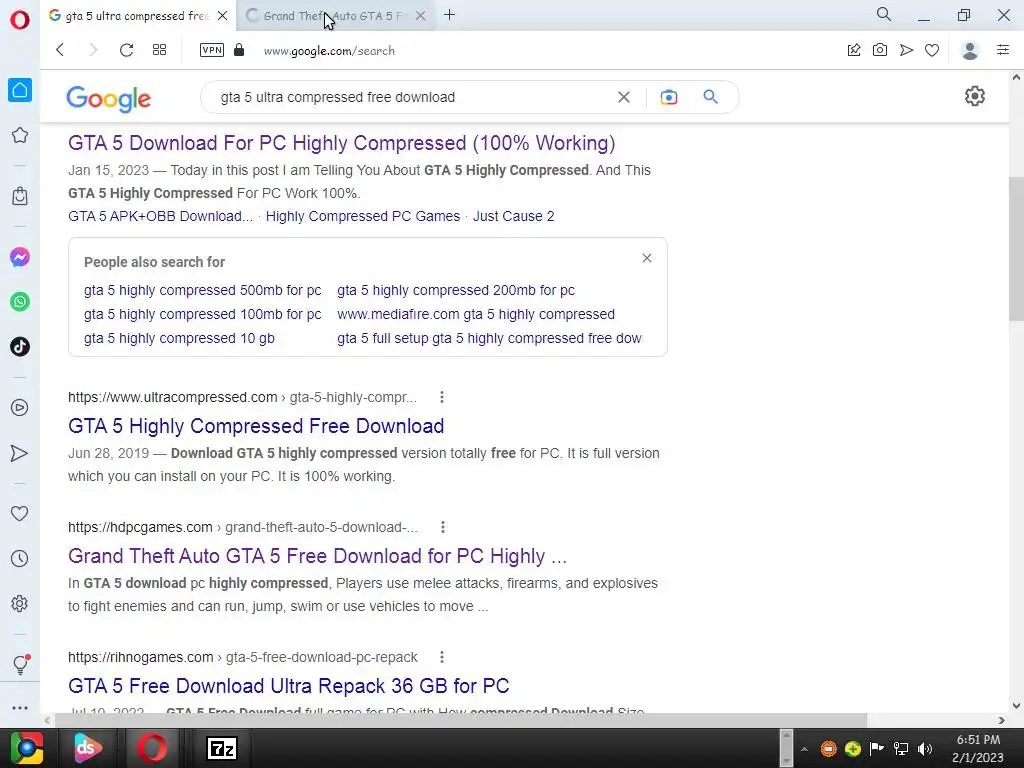The image size is (1024, 768).
Task: Open the Player icon in sidebar
Action: [x=20, y=408]
